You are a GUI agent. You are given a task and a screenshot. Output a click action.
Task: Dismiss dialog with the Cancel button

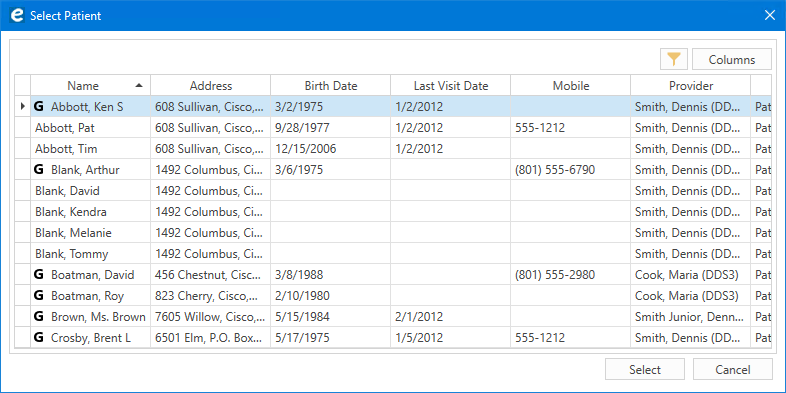pos(732,369)
